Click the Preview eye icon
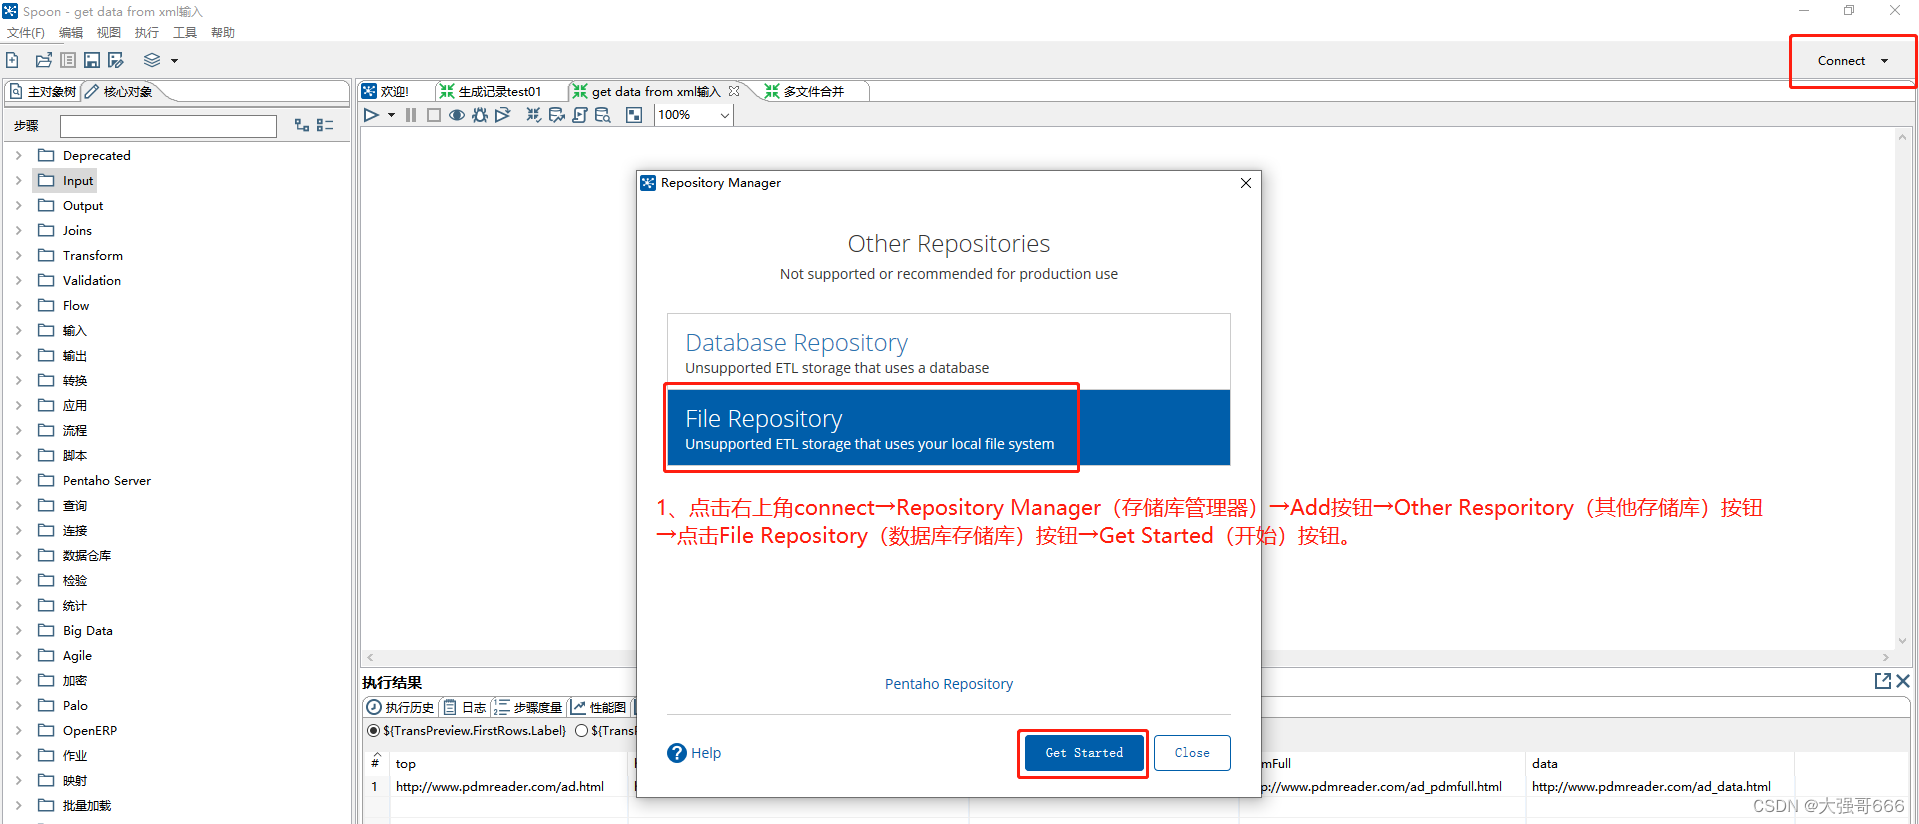The image size is (1919, 824). [x=457, y=115]
